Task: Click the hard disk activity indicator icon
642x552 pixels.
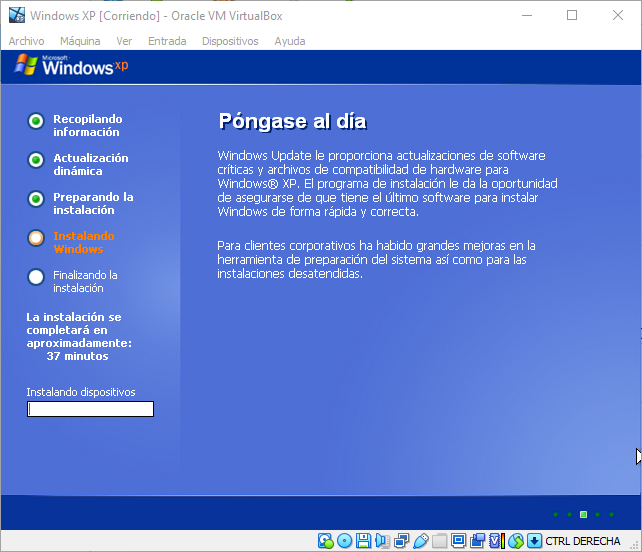Action: tap(326, 541)
